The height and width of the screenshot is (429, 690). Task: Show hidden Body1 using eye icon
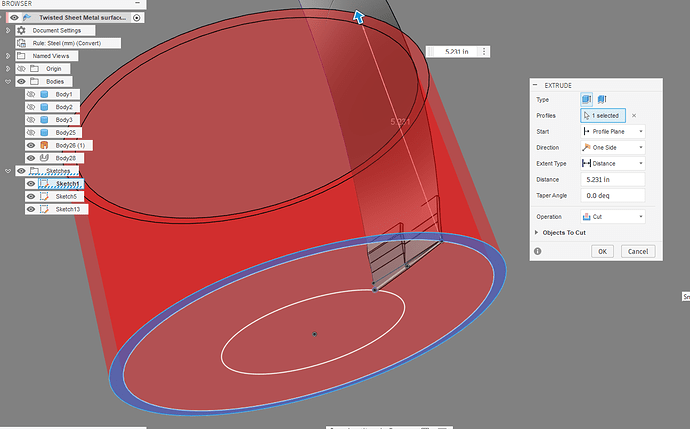click(31, 94)
